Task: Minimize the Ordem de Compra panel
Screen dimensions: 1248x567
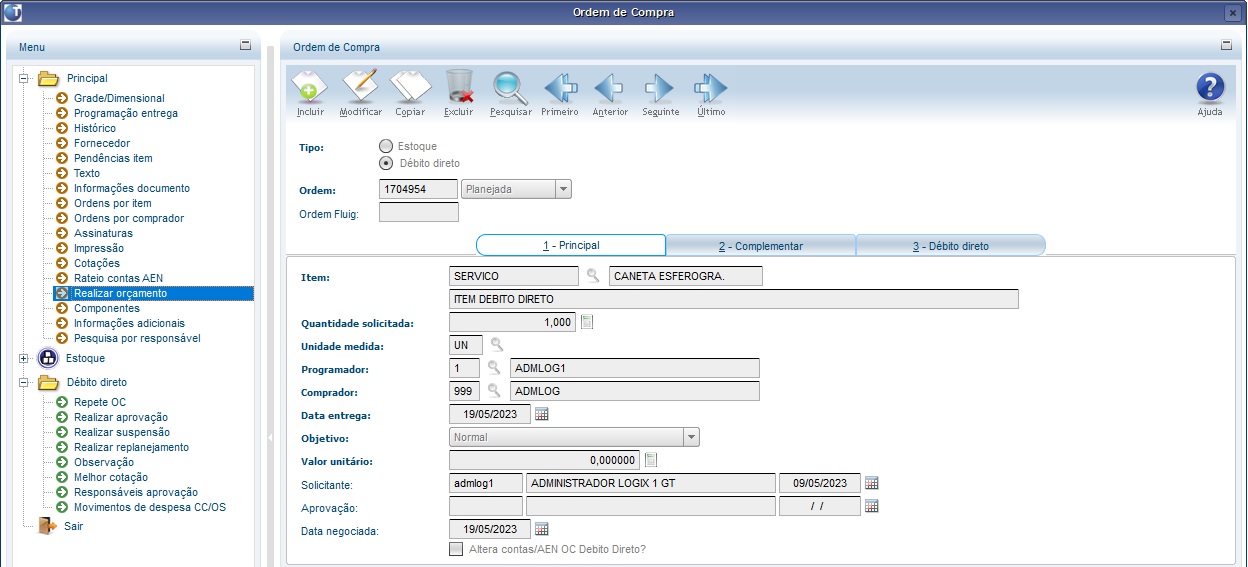Action: pyautogui.click(x=1227, y=46)
